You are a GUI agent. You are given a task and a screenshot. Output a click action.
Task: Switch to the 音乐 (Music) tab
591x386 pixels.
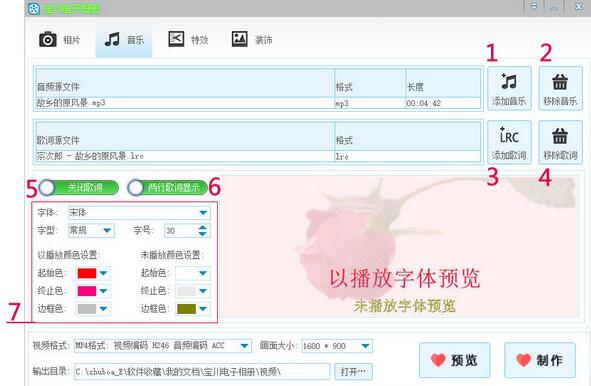(124, 40)
